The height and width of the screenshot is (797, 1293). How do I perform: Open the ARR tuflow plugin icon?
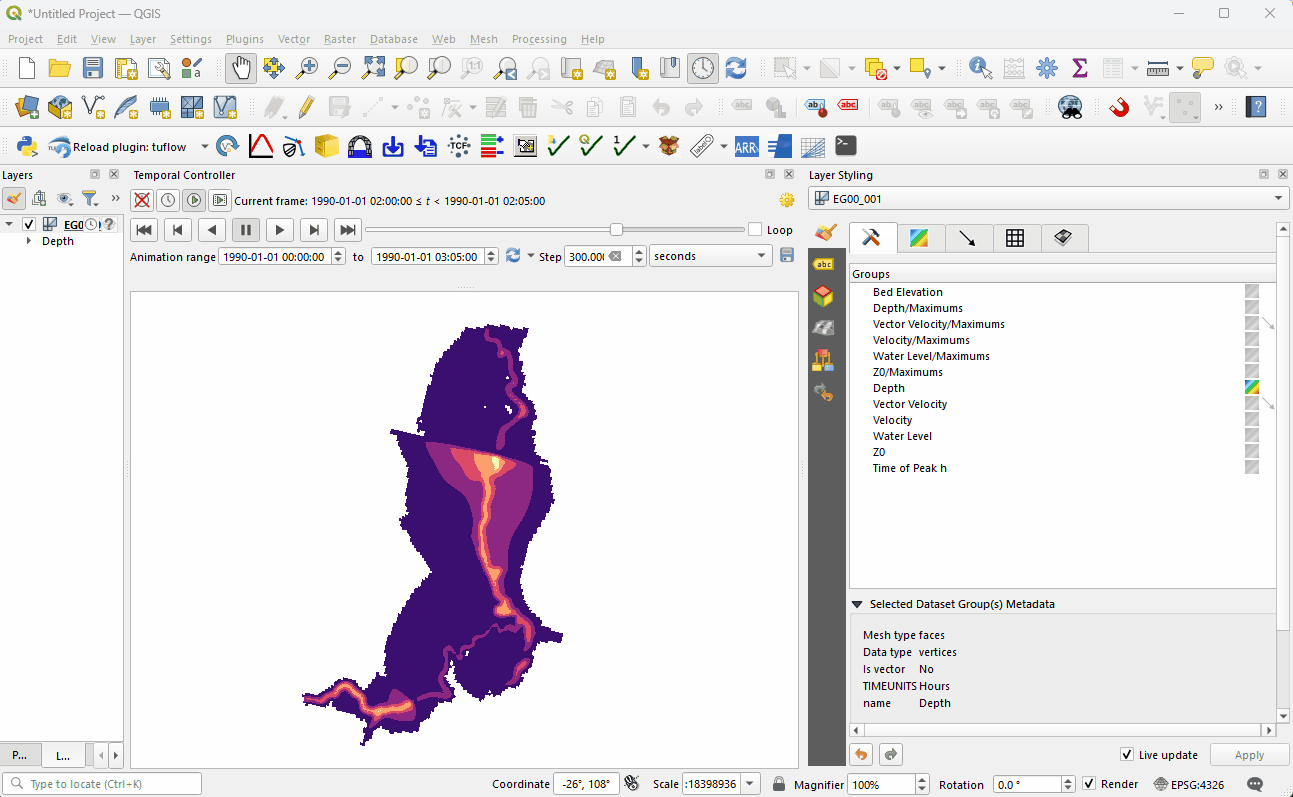pos(746,147)
